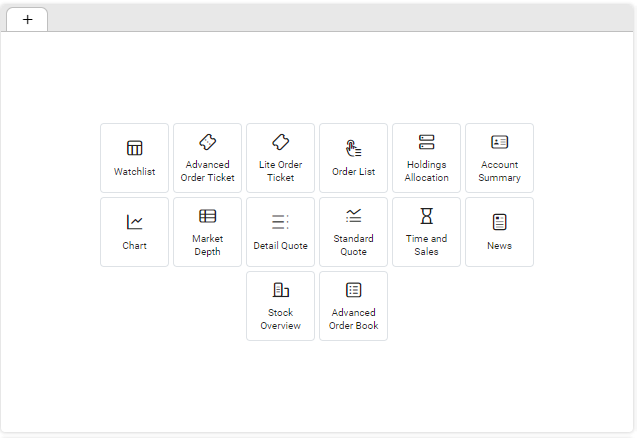Click the Detail Quote text label
The width and height of the screenshot is (637, 438).
pyautogui.click(x=280, y=245)
